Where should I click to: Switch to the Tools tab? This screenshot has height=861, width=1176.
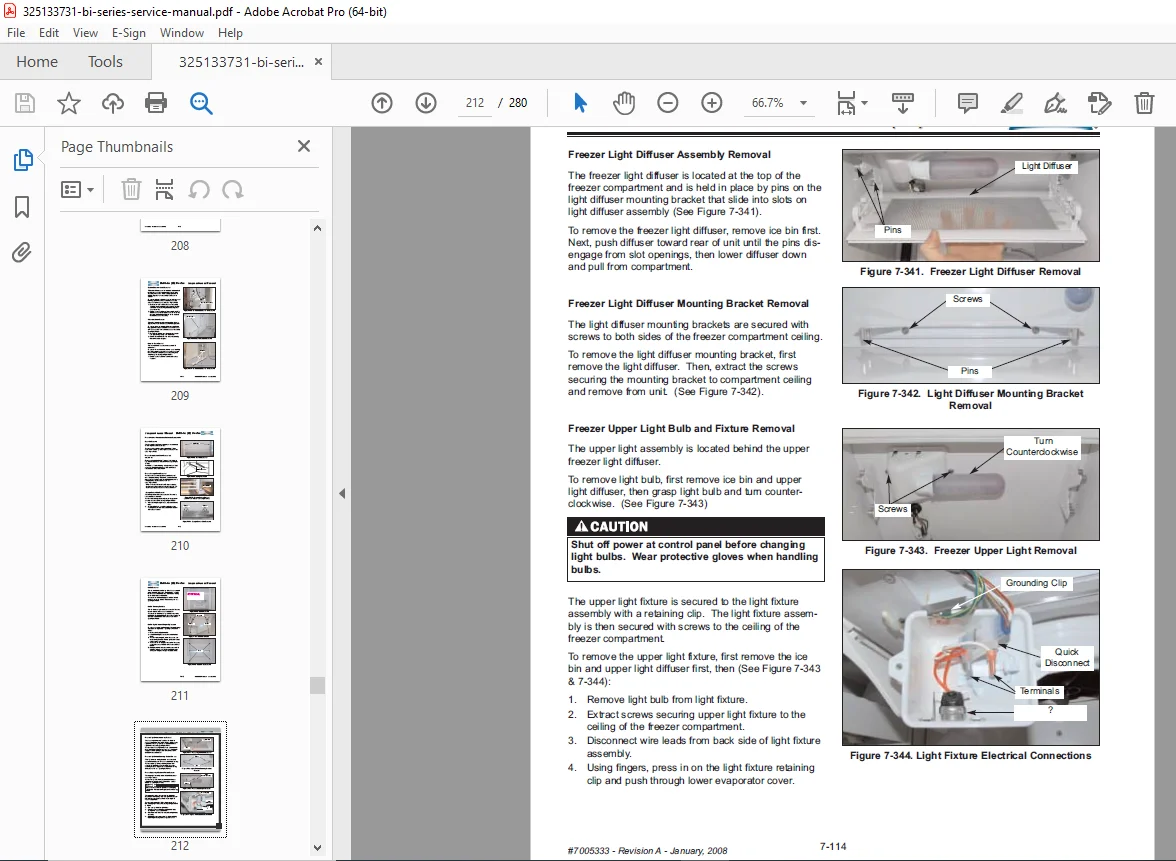(105, 62)
